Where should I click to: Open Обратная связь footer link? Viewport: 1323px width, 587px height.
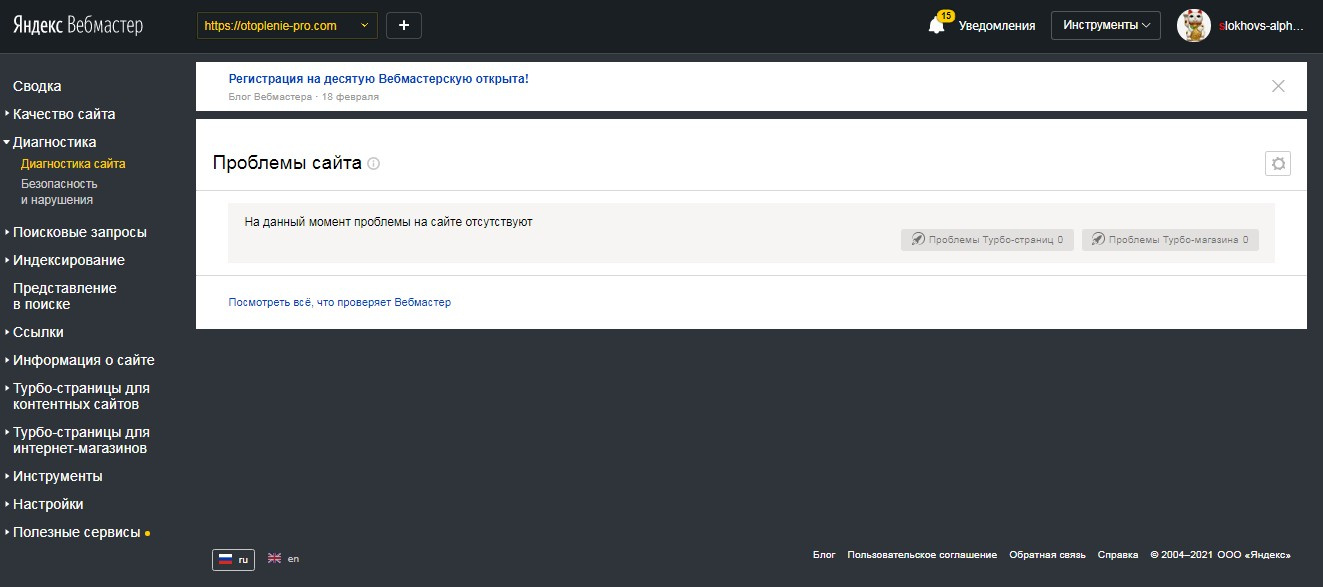(1047, 554)
